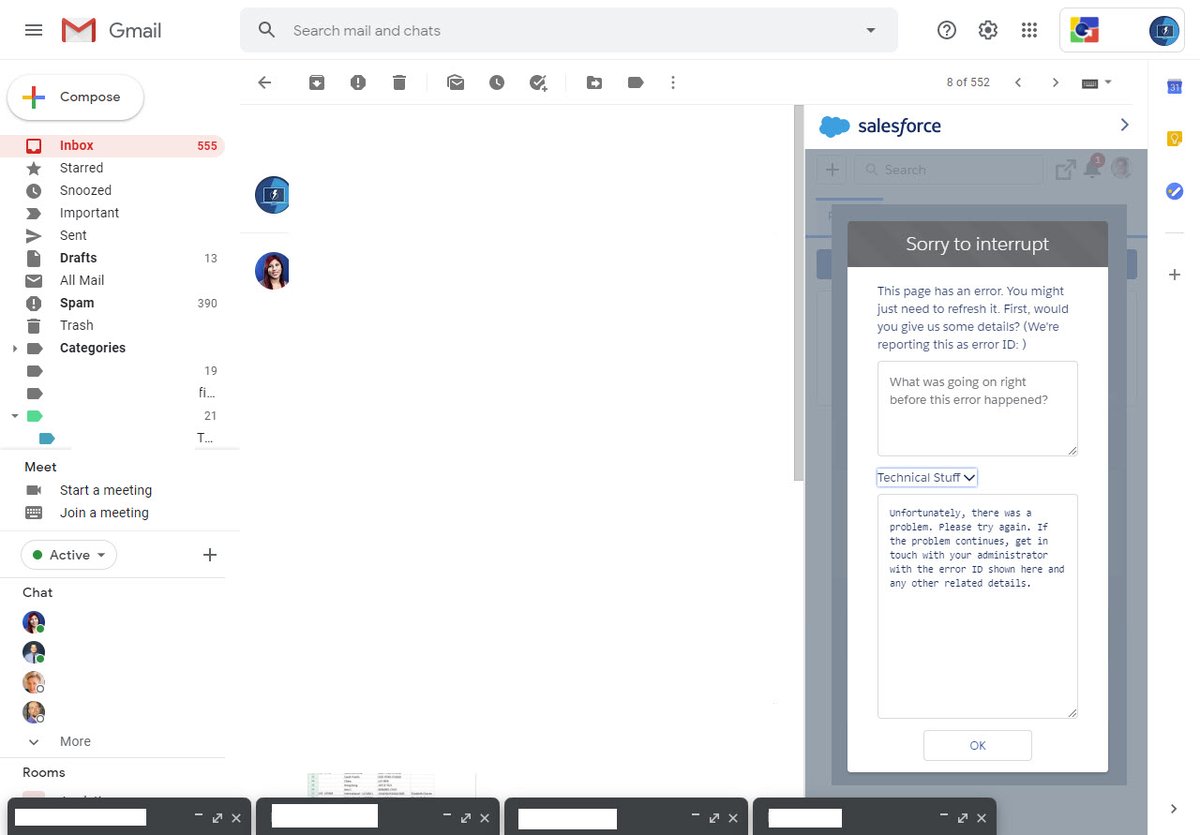Click the 'What was going on' description textbox
The height and width of the screenshot is (835, 1200).
click(x=978, y=409)
